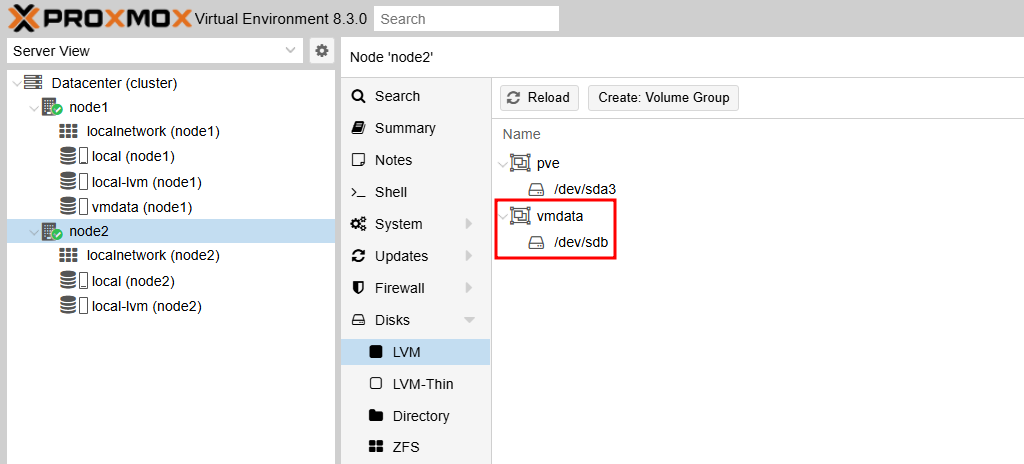Screen dimensions: 1024x464
Task: Click node1 server icon with green check
Action: (52, 107)
